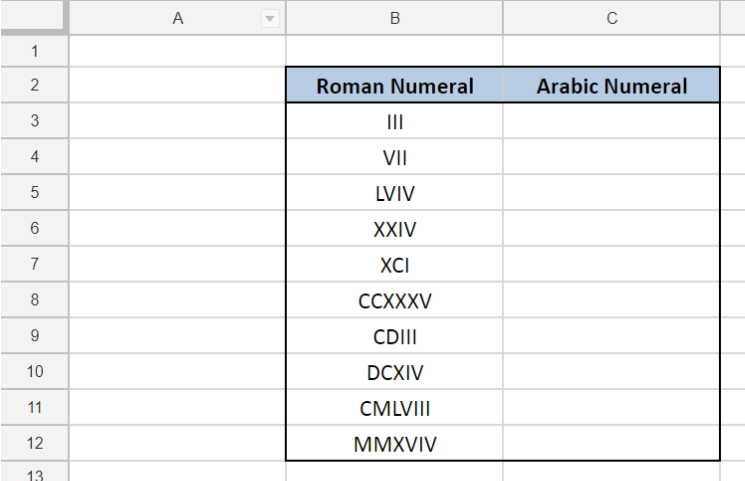Select the cell containing III
745x481 pixels.
pos(394,121)
